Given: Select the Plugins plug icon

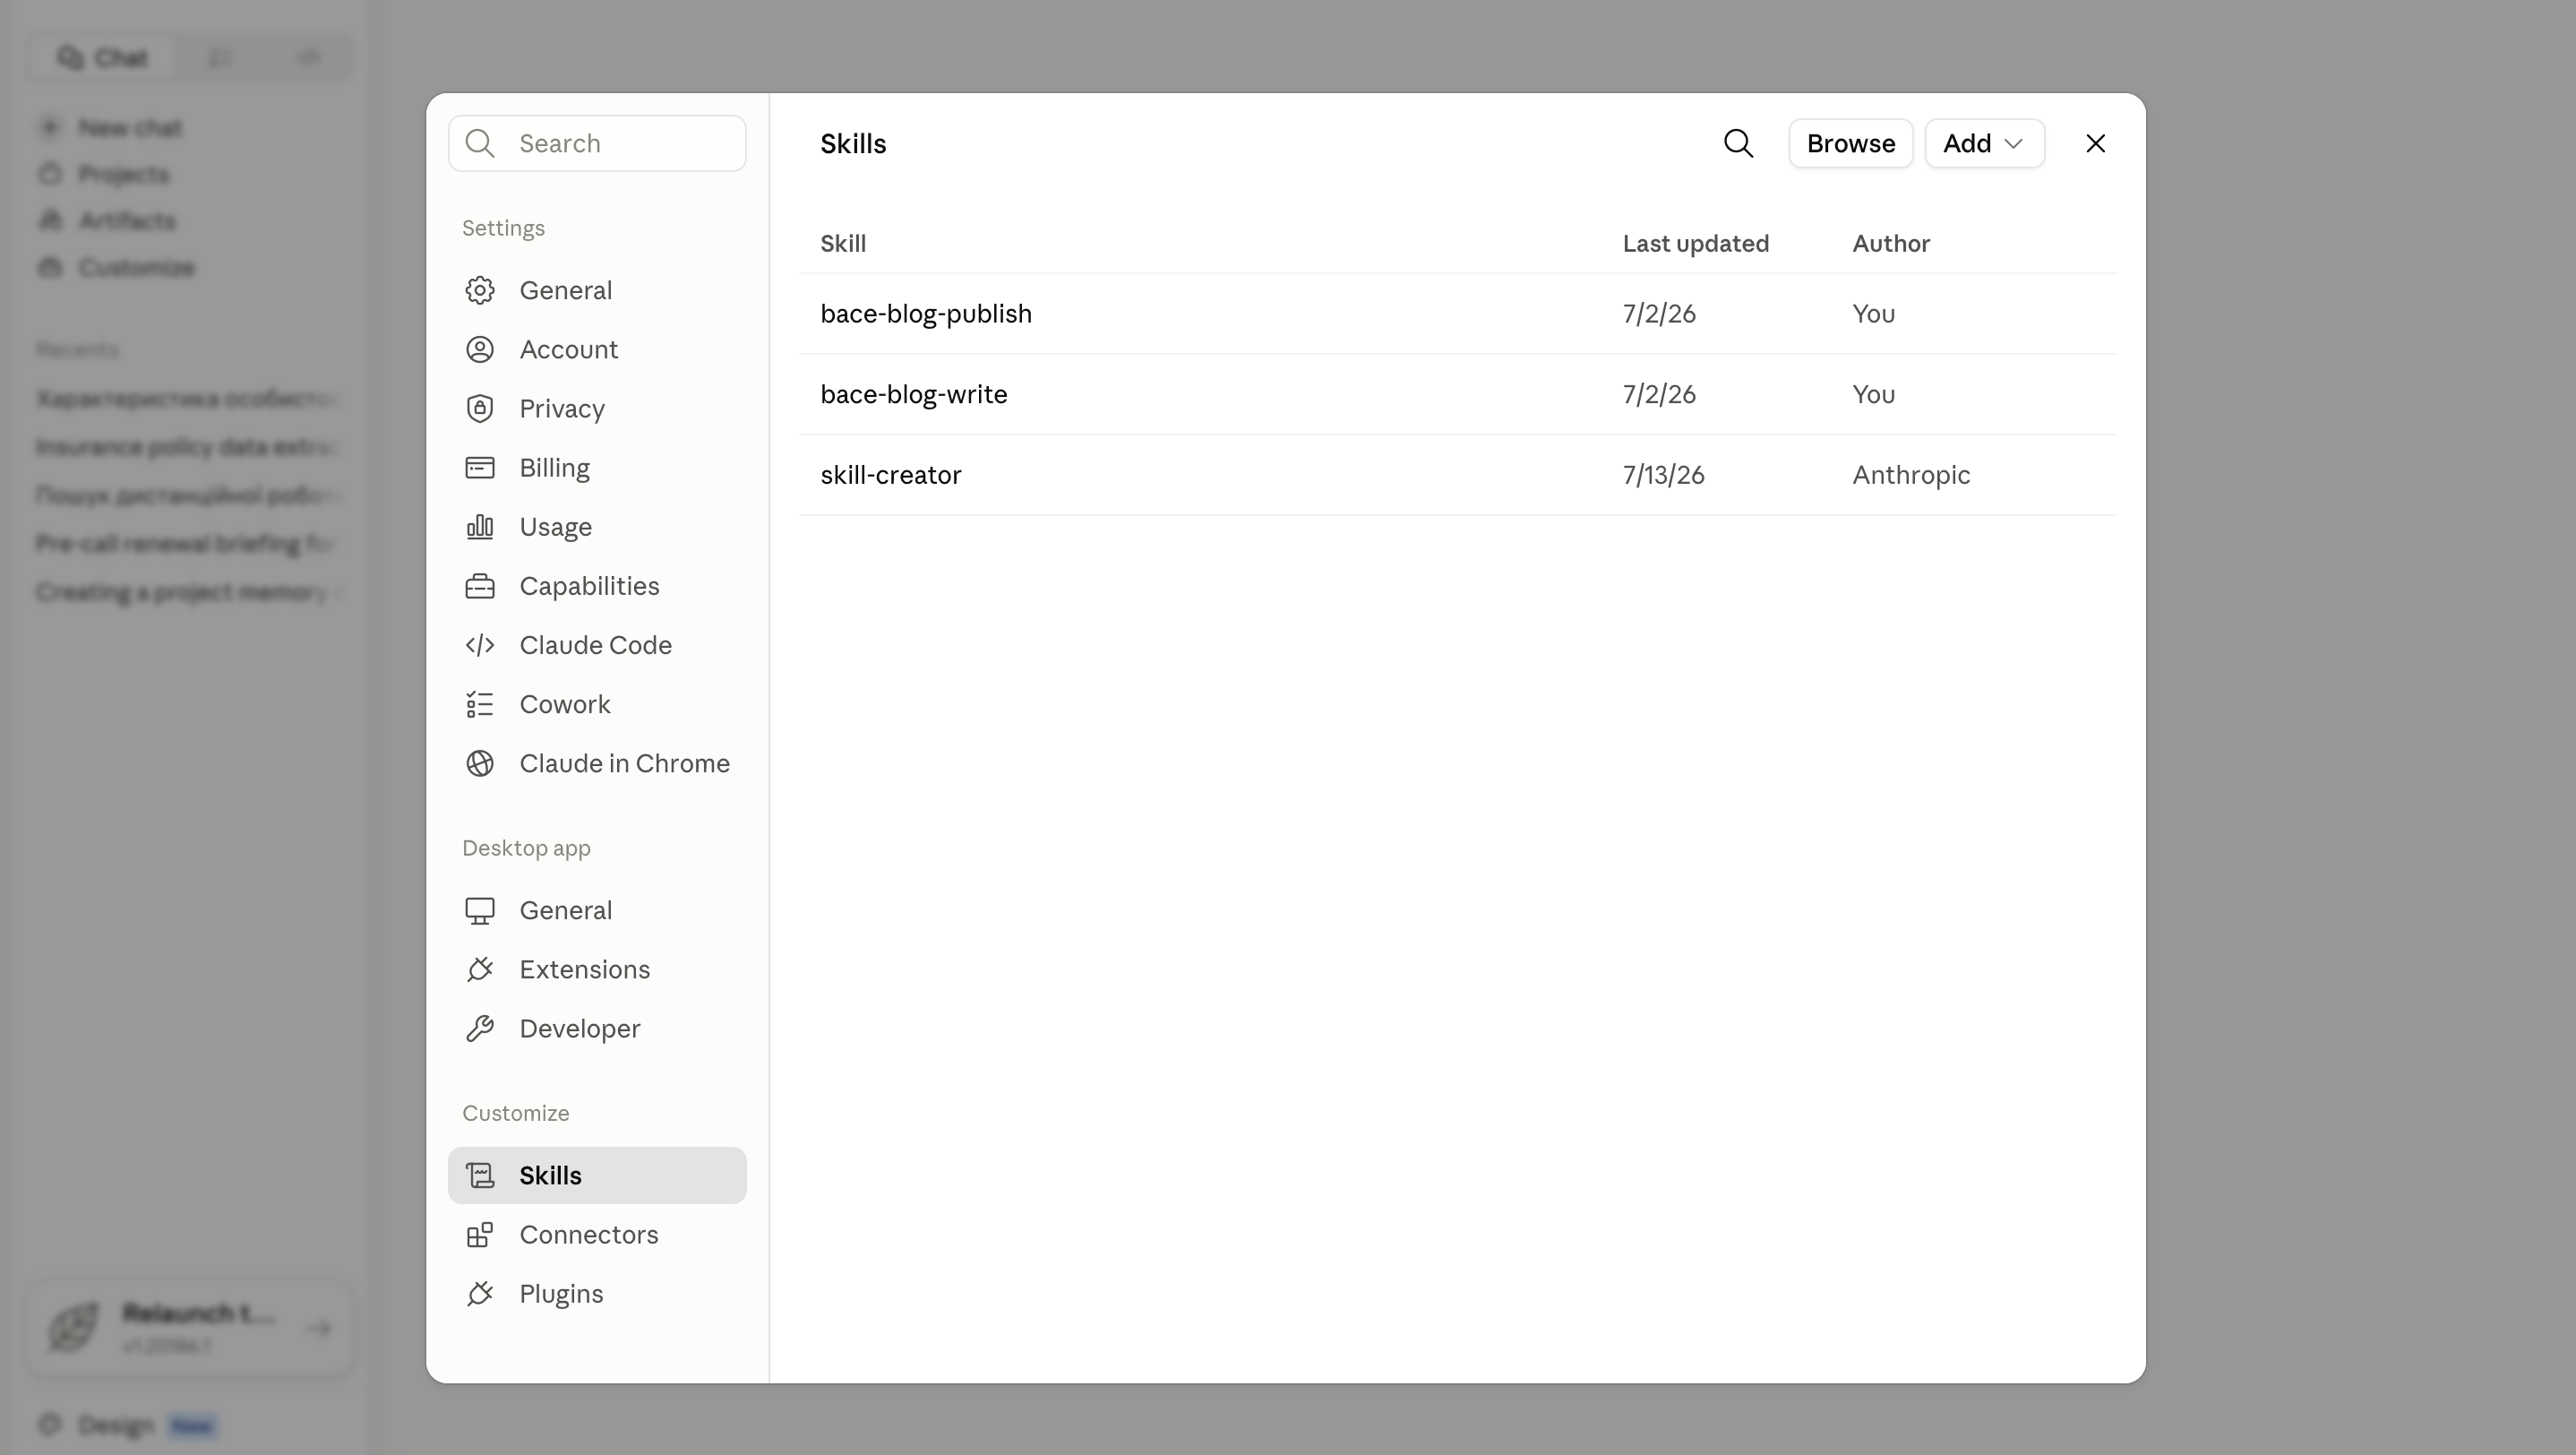Looking at the screenshot, I should (480, 1293).
